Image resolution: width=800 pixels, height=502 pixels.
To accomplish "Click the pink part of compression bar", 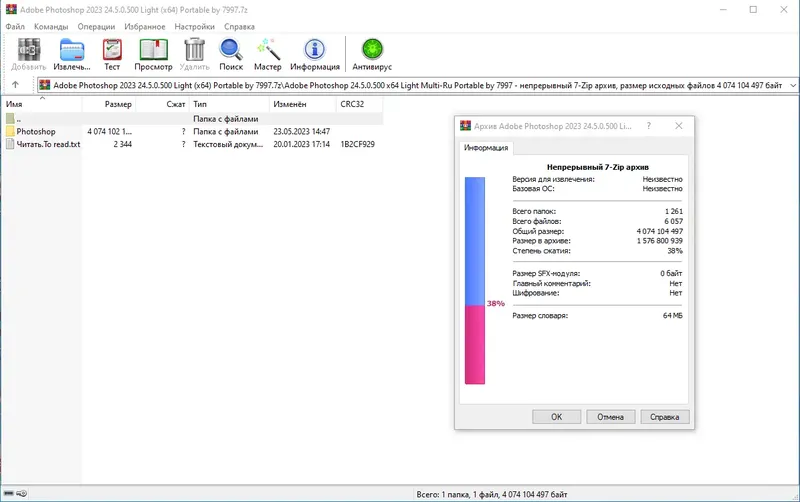I will 474,344.
